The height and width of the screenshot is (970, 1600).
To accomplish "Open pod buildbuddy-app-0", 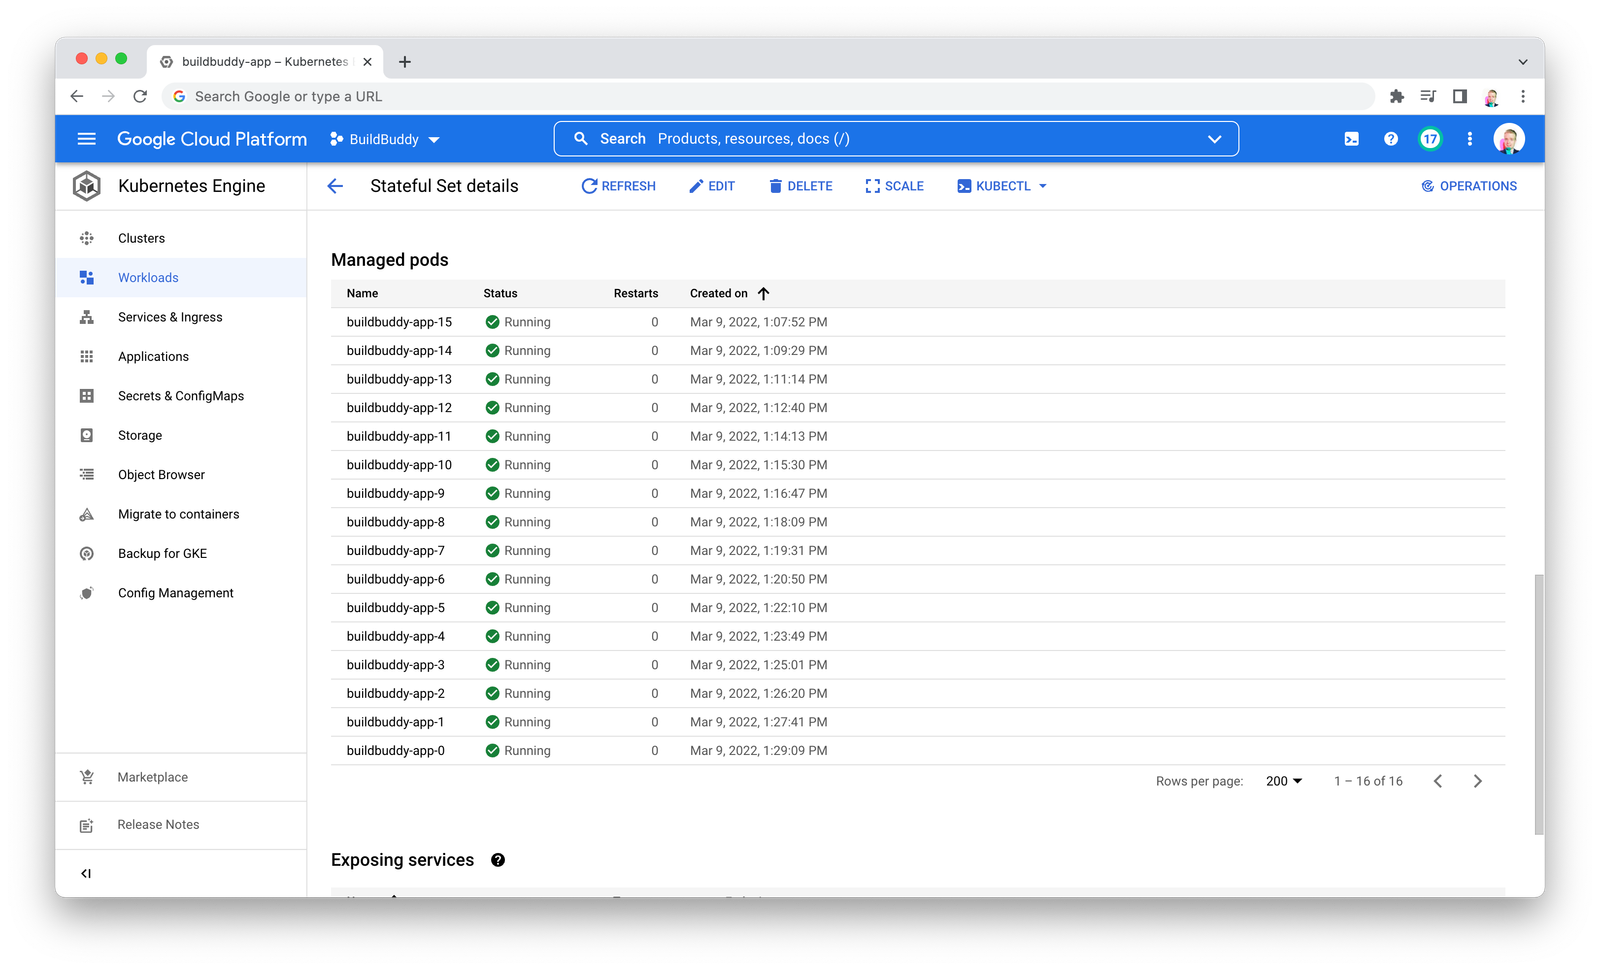I will (396, 751).
